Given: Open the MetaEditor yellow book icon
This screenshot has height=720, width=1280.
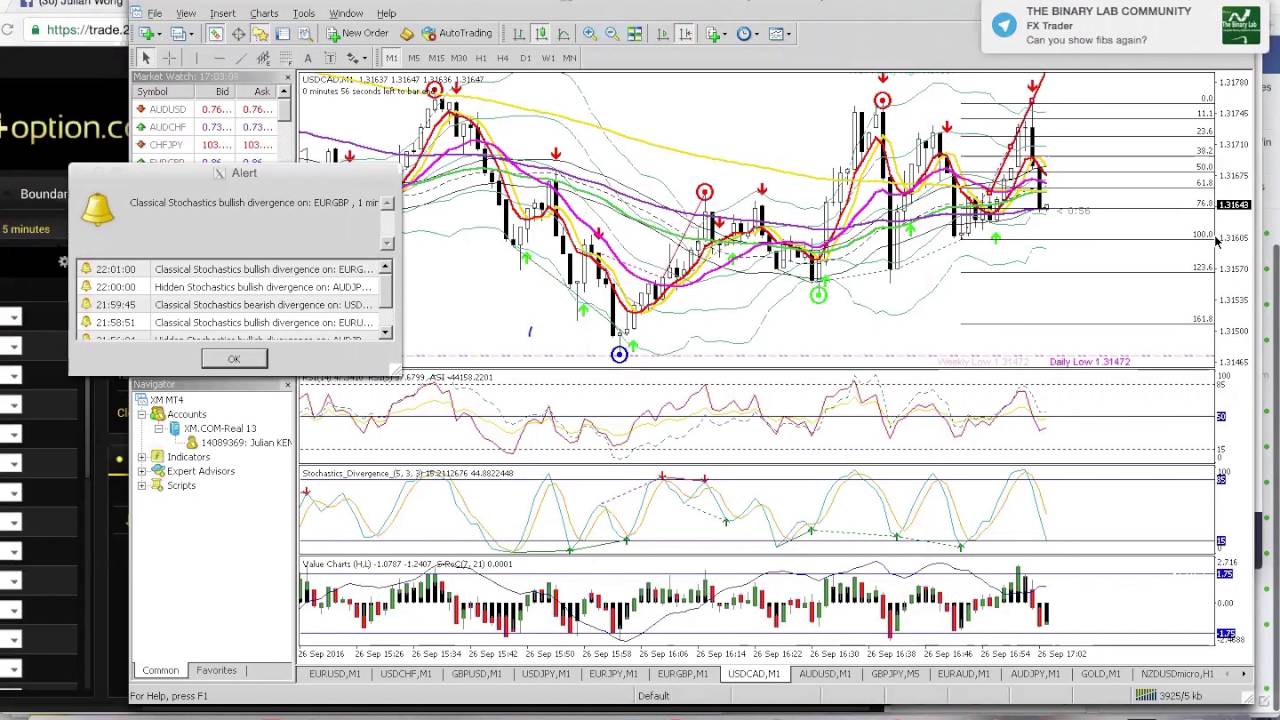Looking at the screenshot, I should click(407, 34).
